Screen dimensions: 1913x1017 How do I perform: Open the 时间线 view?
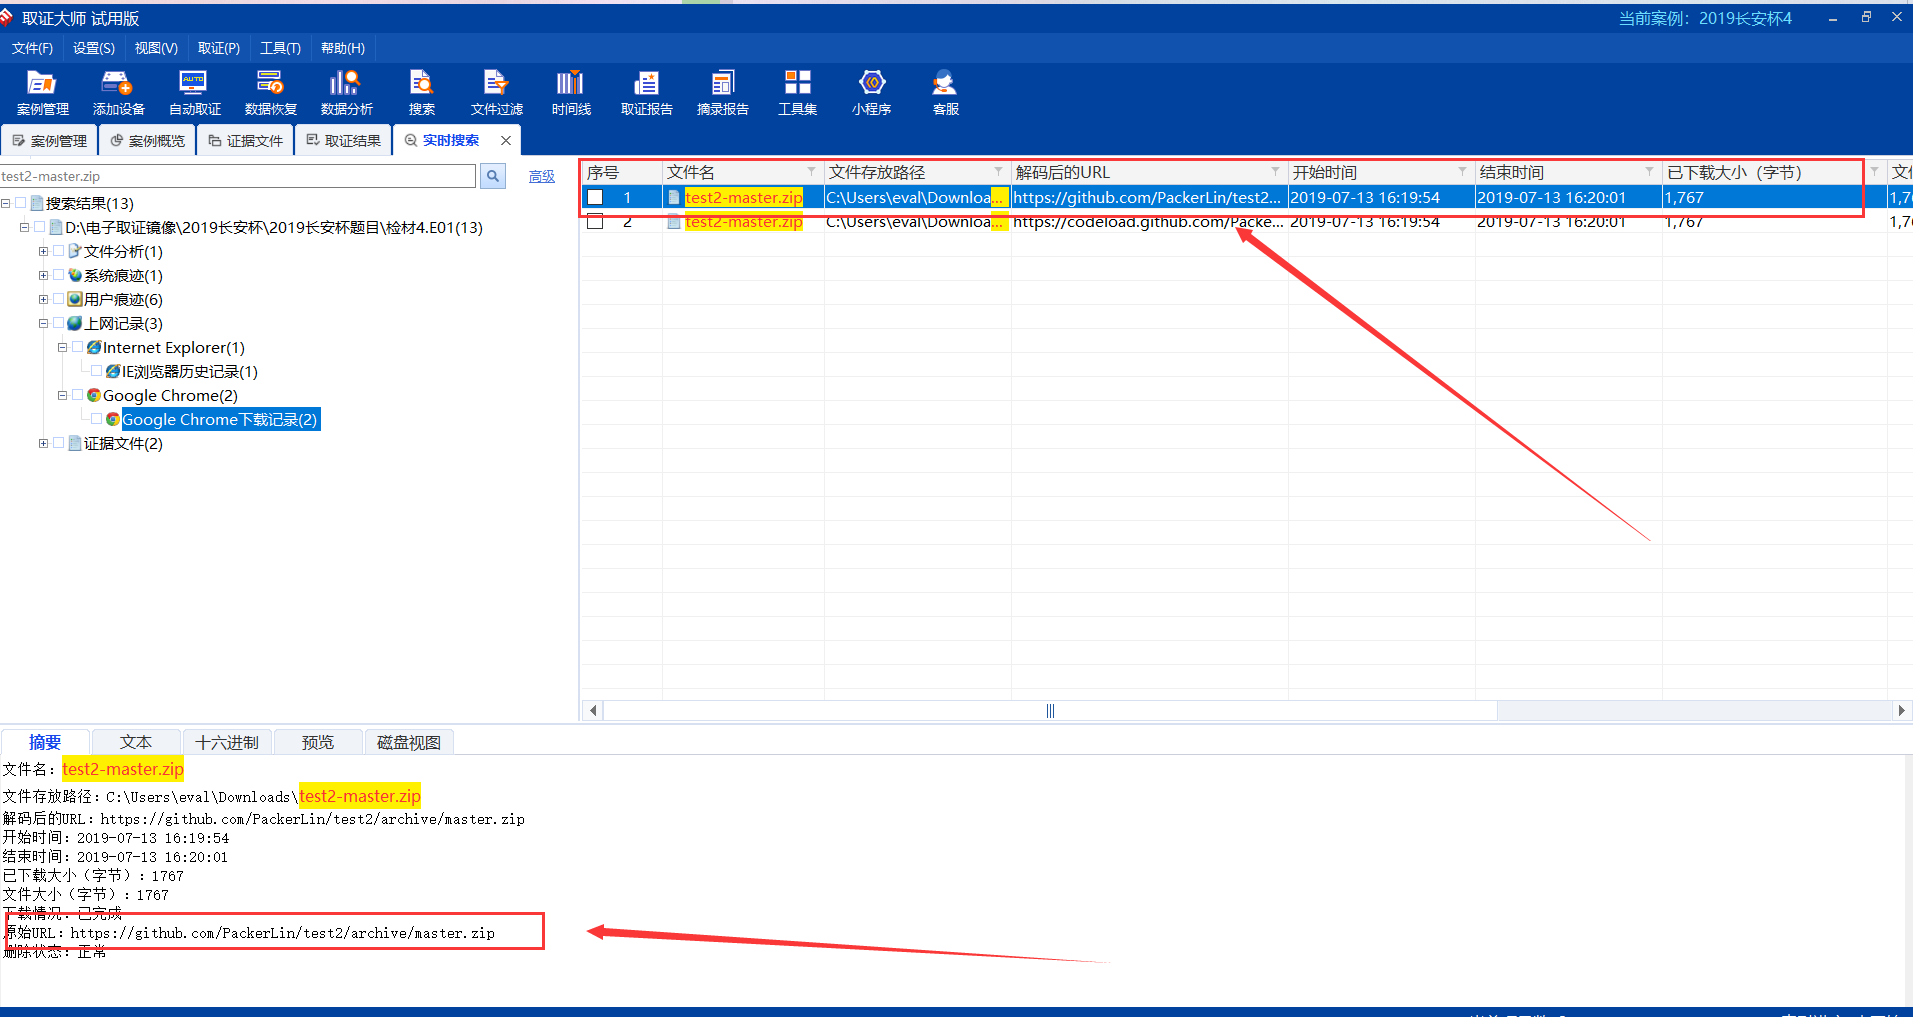(x=571, y=93)
